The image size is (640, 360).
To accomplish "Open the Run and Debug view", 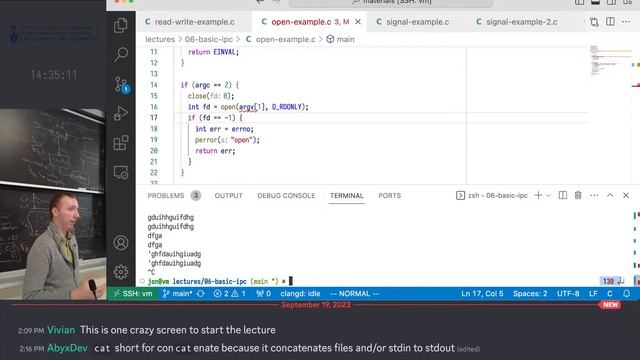I will click(x=121, y=113).
